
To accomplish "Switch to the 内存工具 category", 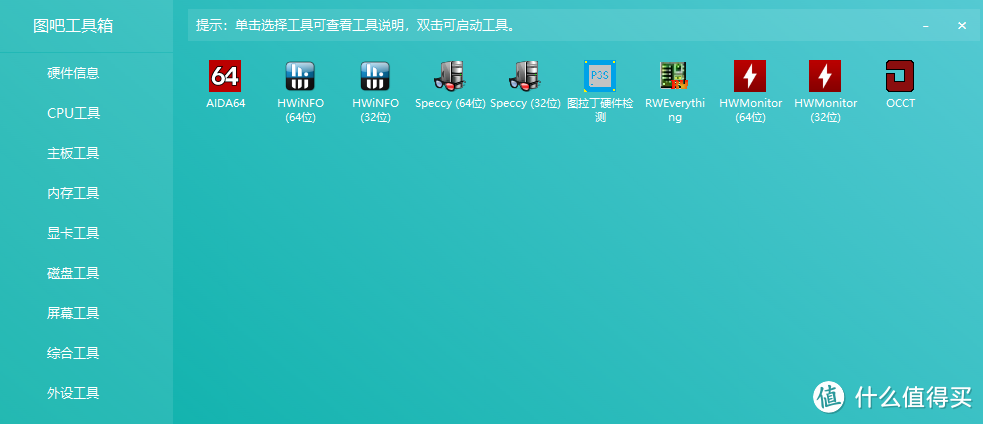I will [x=73, y=193].
